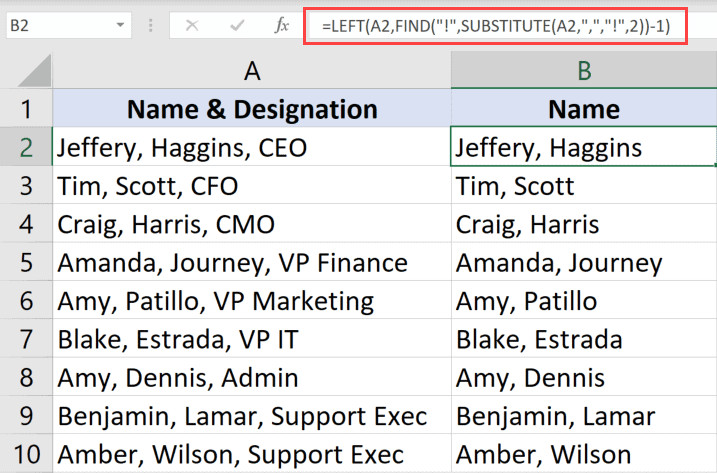This screenshot has height=473, width=717.
Task: Click the Cancel (X) formula bar icon
Action: click(x=193, y=23)
